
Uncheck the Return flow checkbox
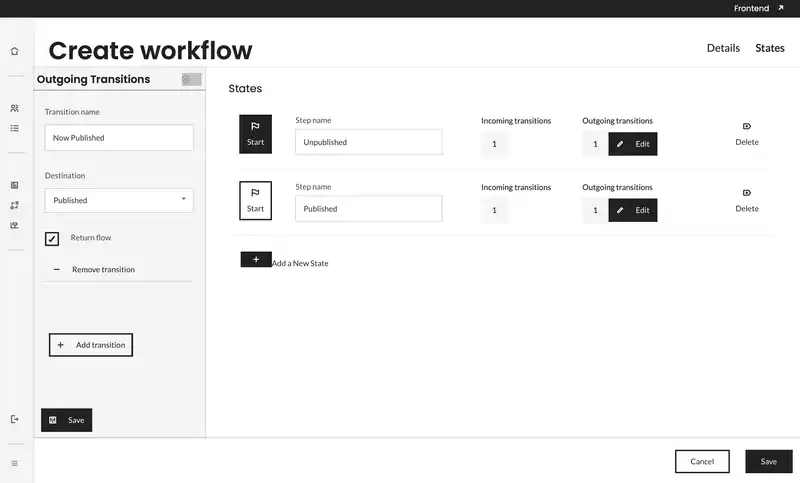pos(52,239)
